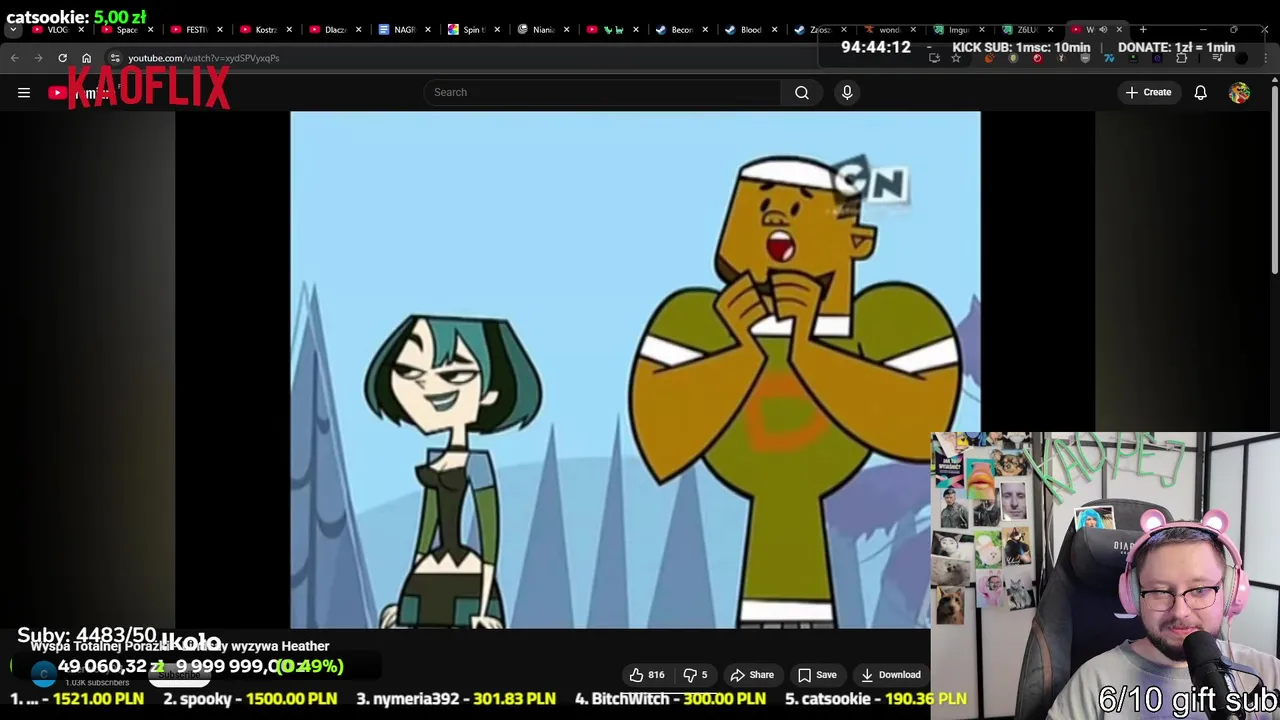Switch to the Space tab
This screenshot has width=1280, height=720.
coord(127,30)
